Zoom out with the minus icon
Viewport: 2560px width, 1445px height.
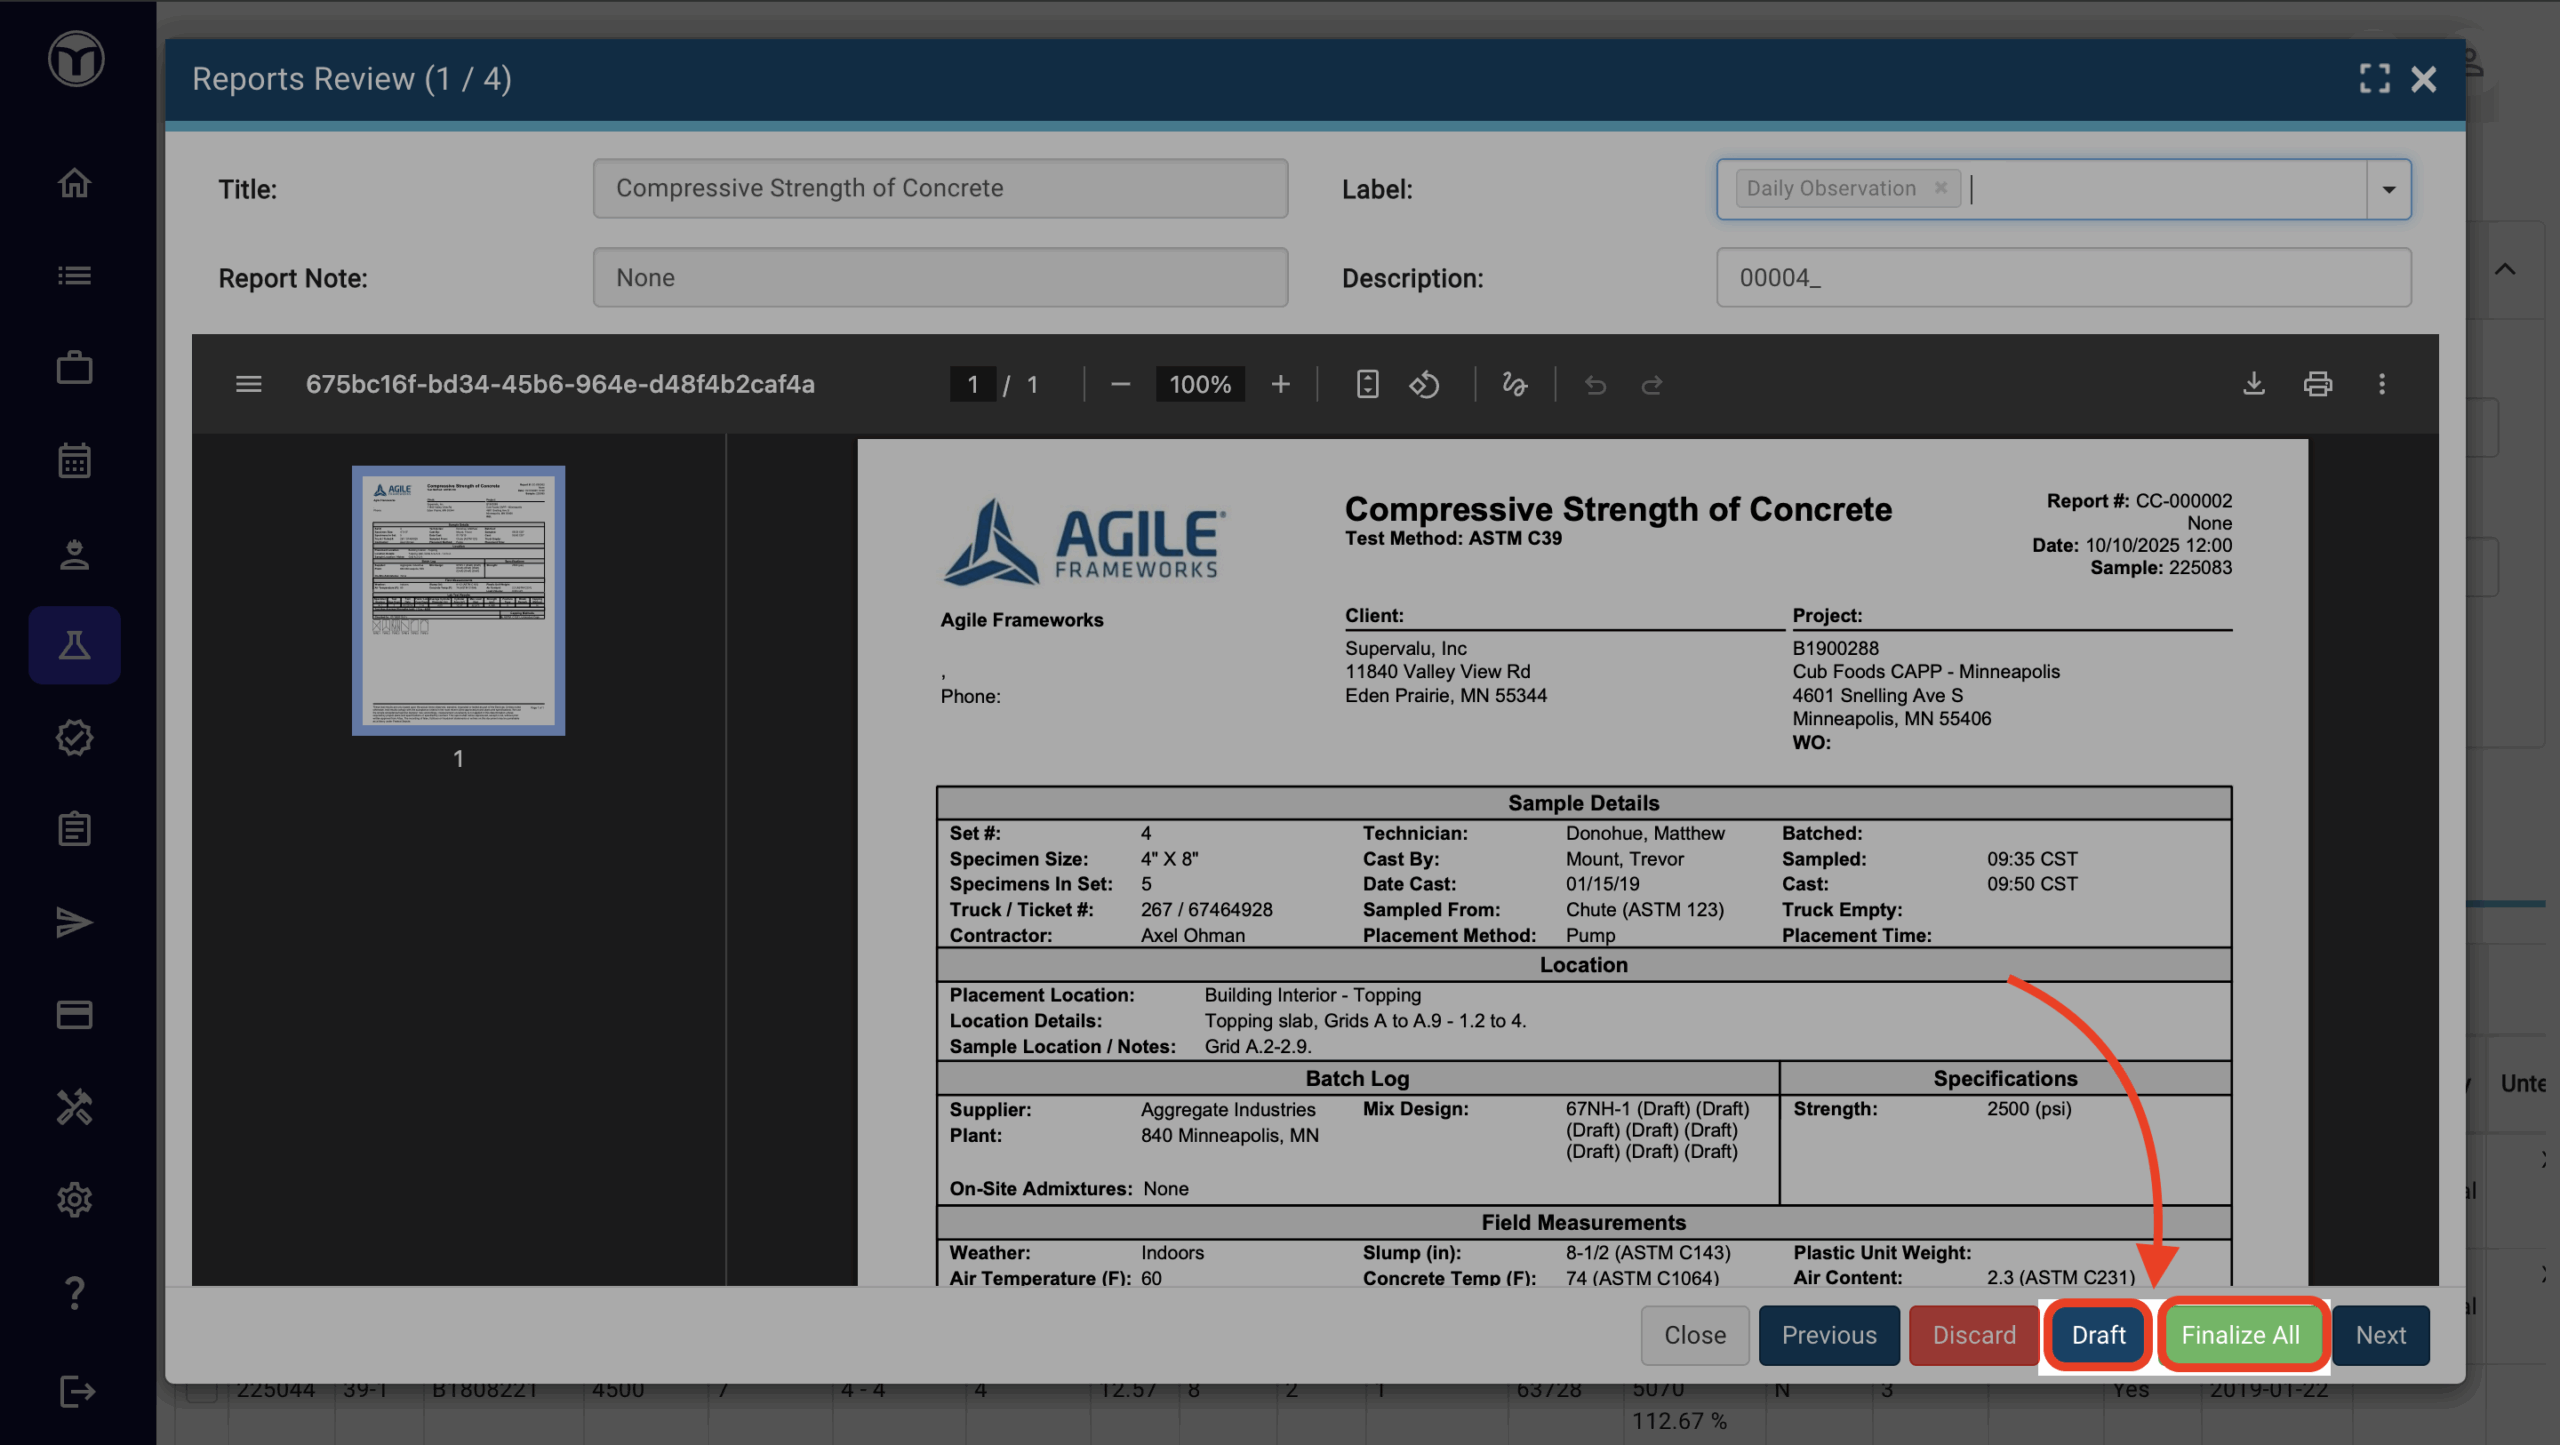(x=1120, y=384)
